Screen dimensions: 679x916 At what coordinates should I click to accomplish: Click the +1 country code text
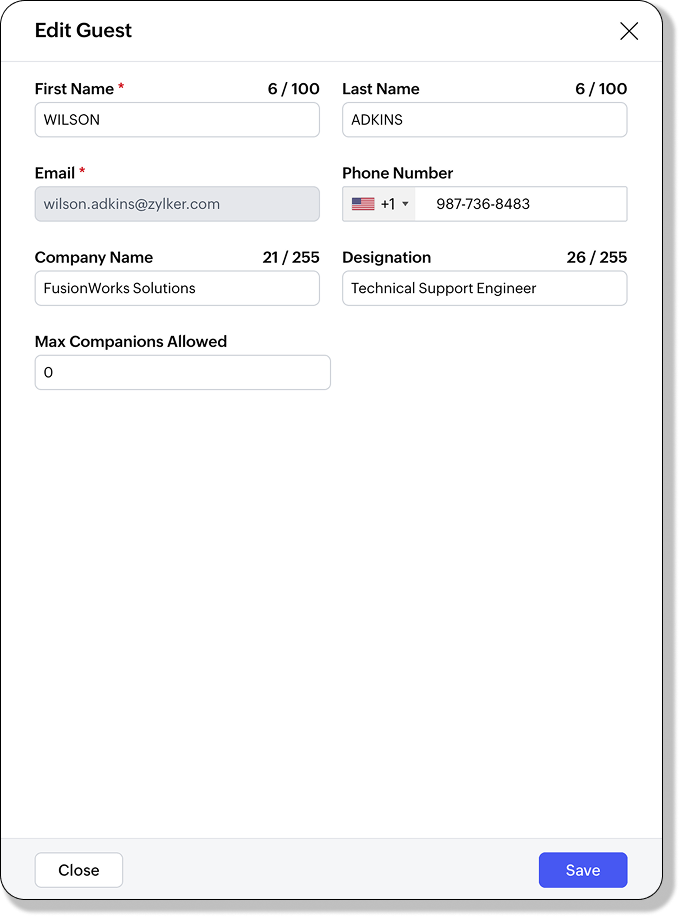(x=387, y=204)
